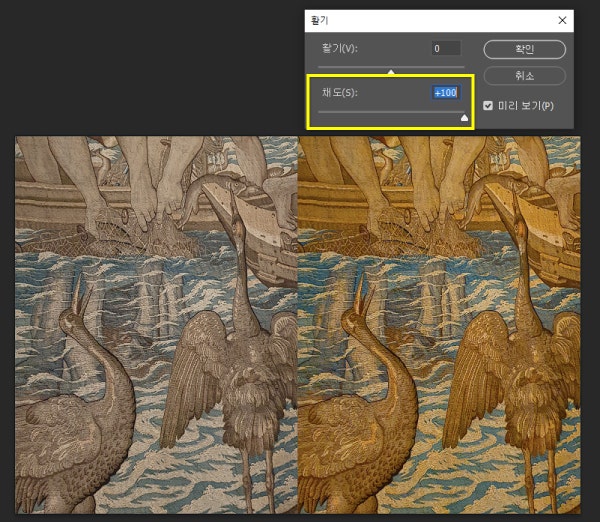This screenshot has height=522, width=600.
Task: Click the crane head in the desaturated left image
Action: pyautogui.click(x=72, y=318)
